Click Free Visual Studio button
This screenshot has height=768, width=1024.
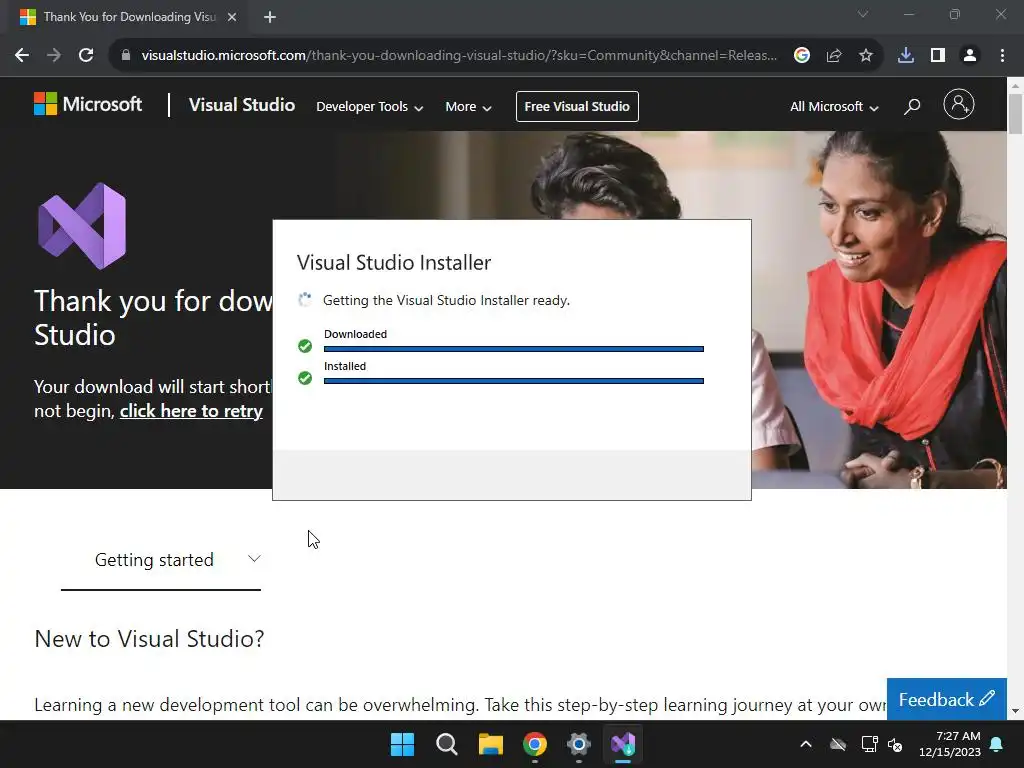click(x=577, y=106)
